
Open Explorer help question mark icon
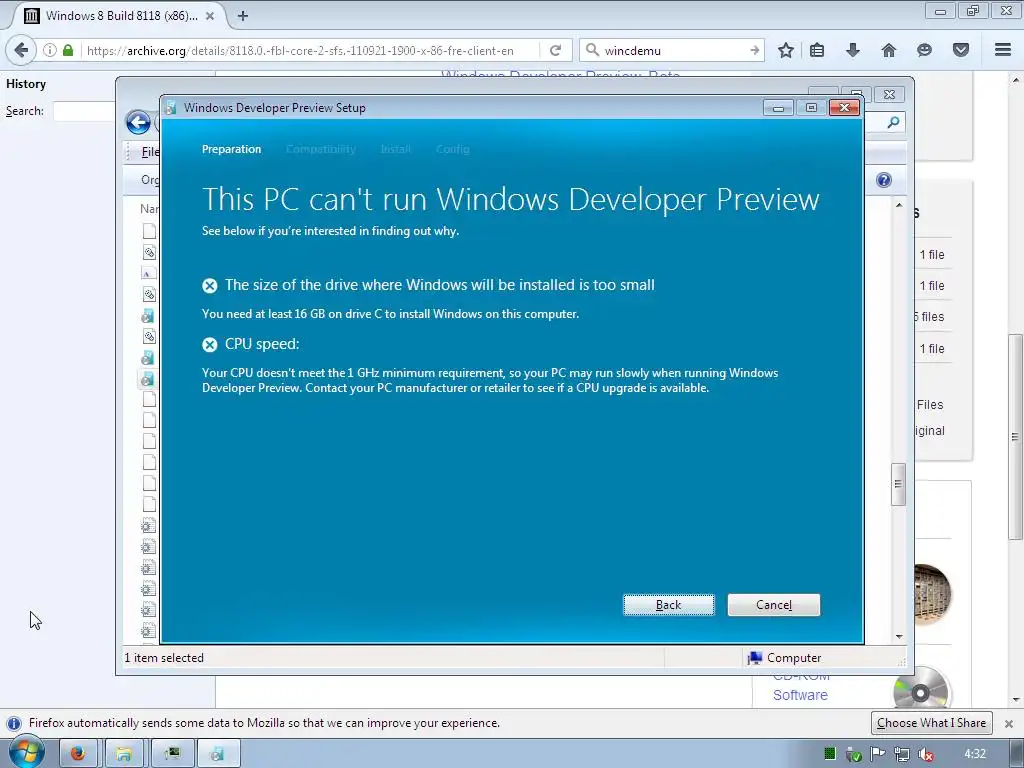click(x=884, y=180)
